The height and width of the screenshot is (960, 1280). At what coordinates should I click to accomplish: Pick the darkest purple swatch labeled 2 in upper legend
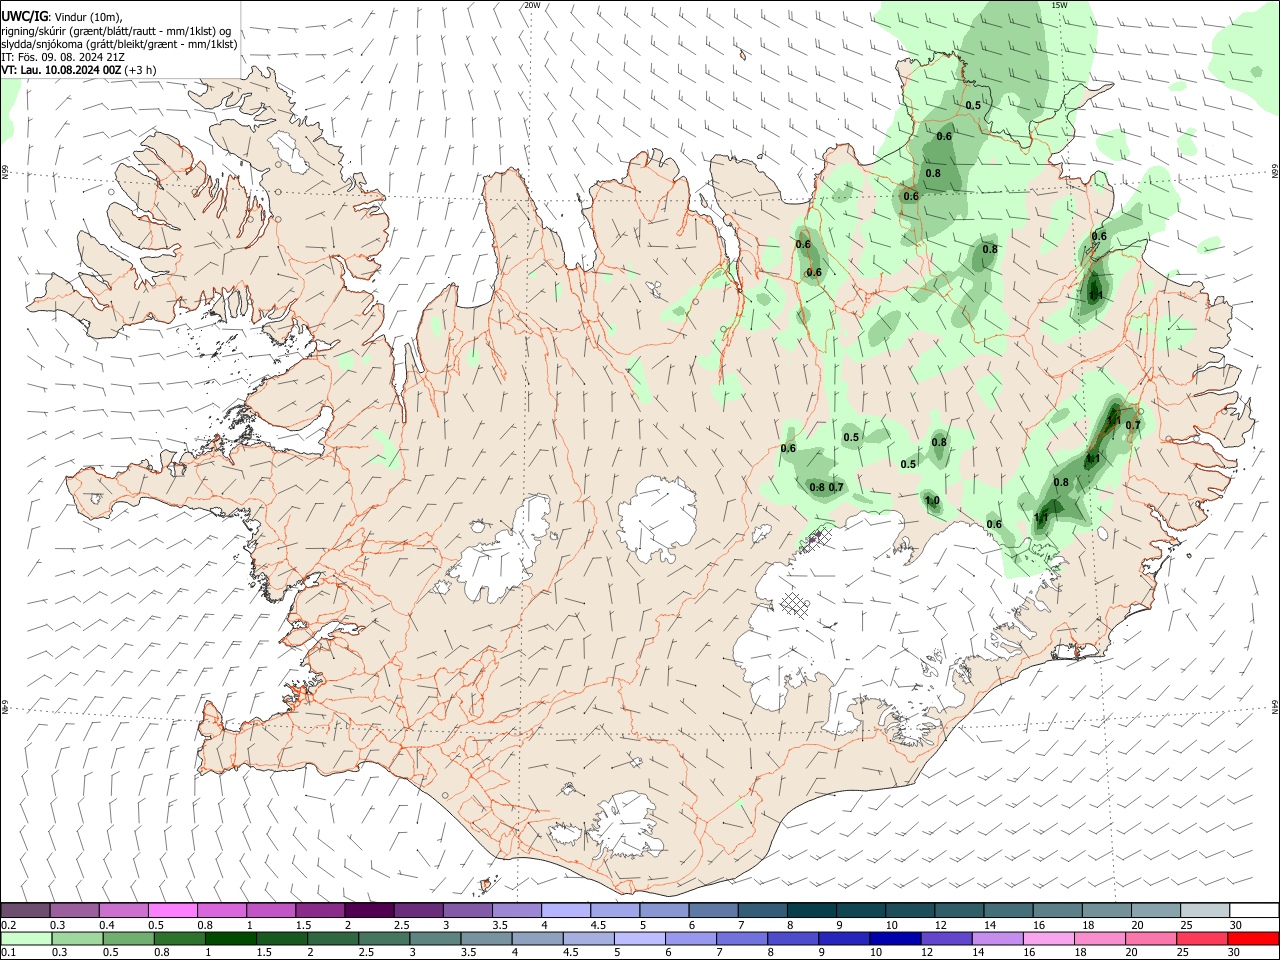[368, 910]
